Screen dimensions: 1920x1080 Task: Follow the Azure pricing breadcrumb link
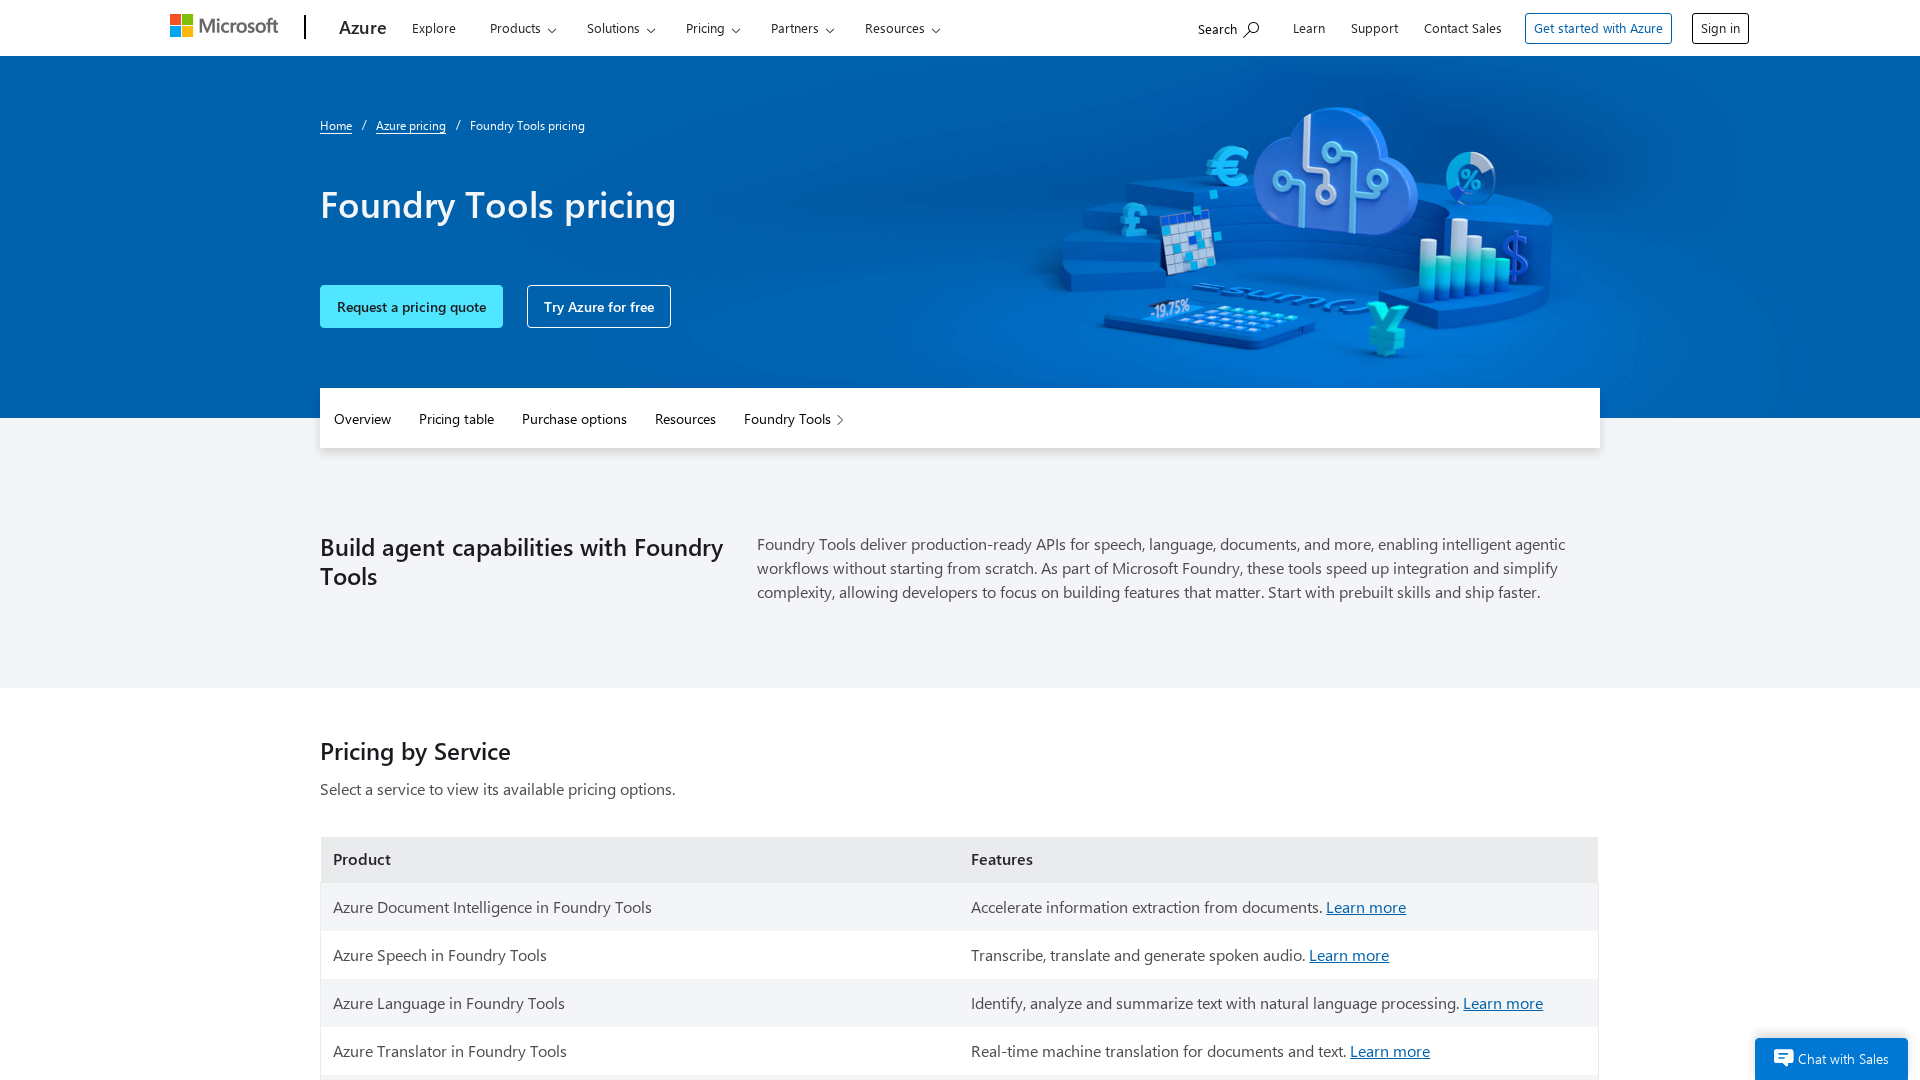click(x=410, y=126)
